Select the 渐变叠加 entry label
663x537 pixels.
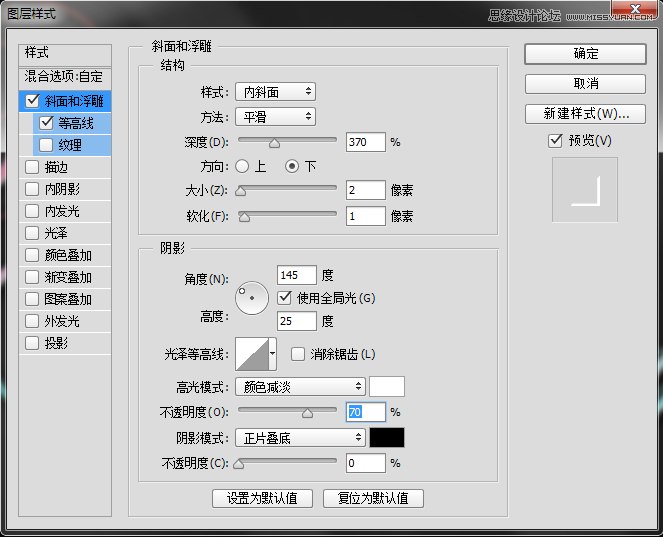[x=68, y=277]
